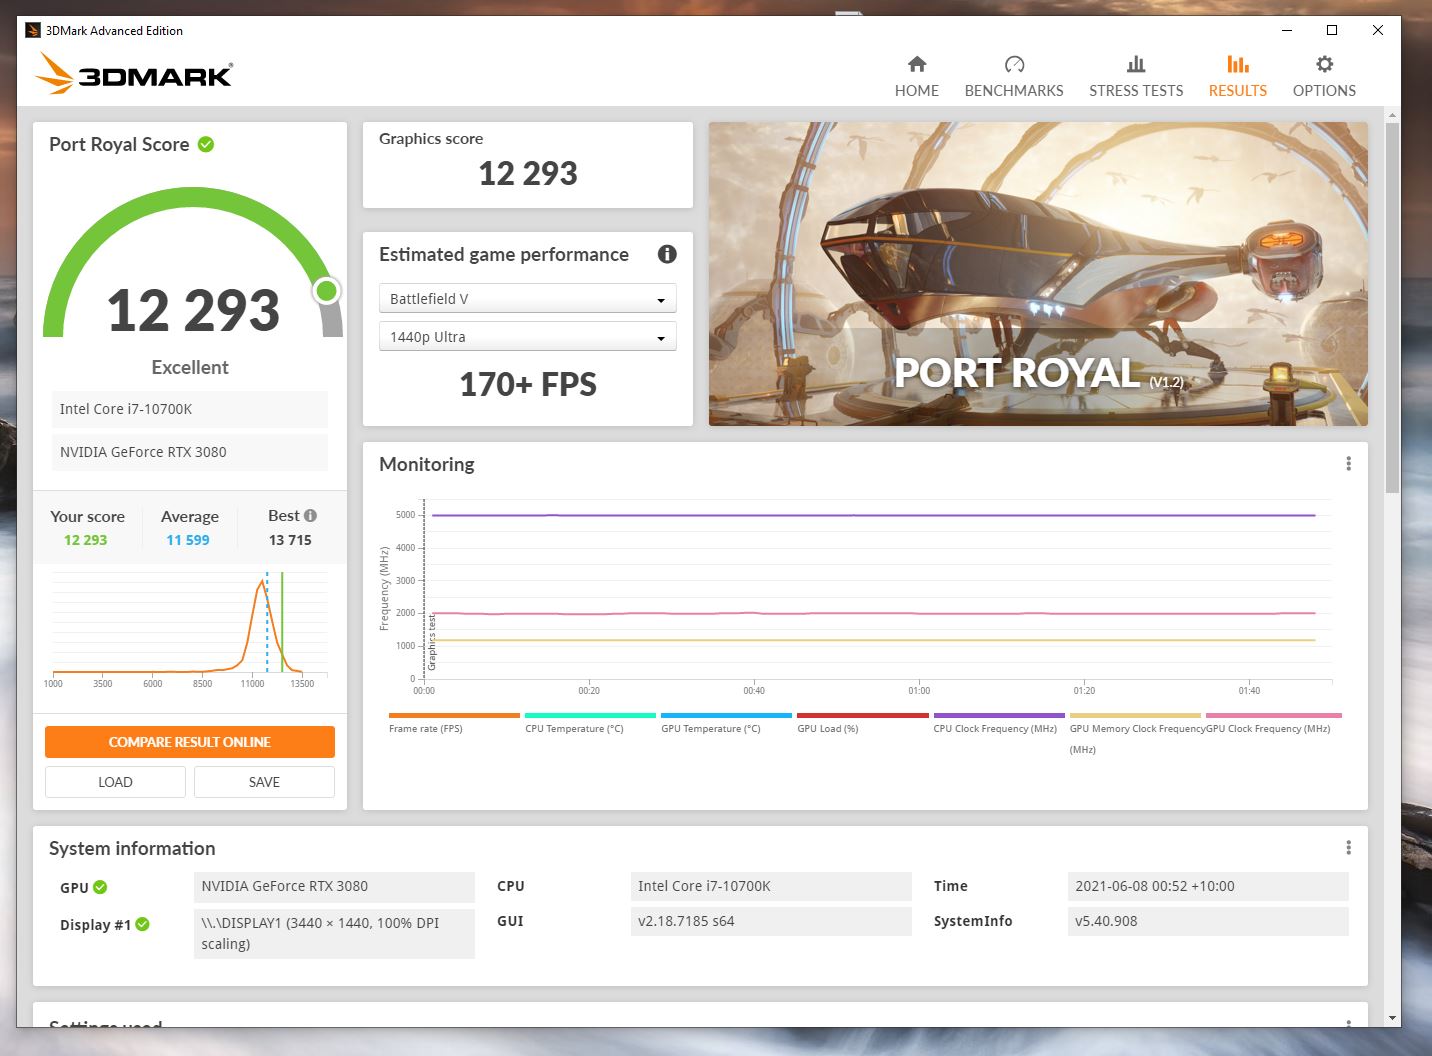The image size is (1432, 1056).
Task: Close the 3DMark window
Action: pyautogui.click(x=1378, y=30)
